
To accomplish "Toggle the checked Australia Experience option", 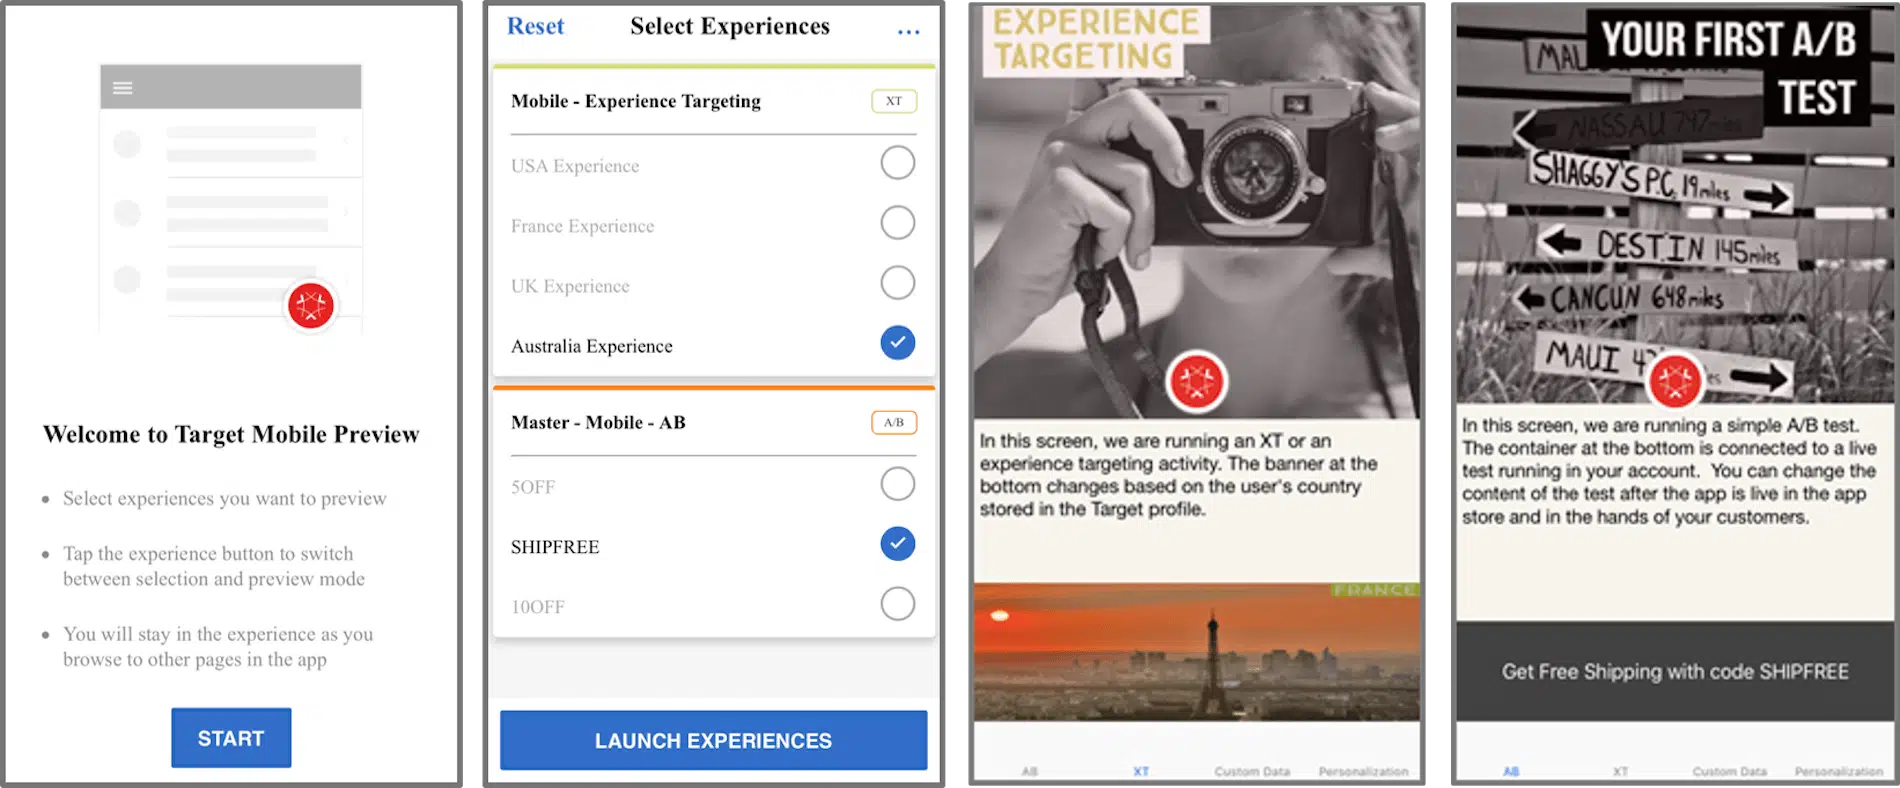I will point(897,342).
